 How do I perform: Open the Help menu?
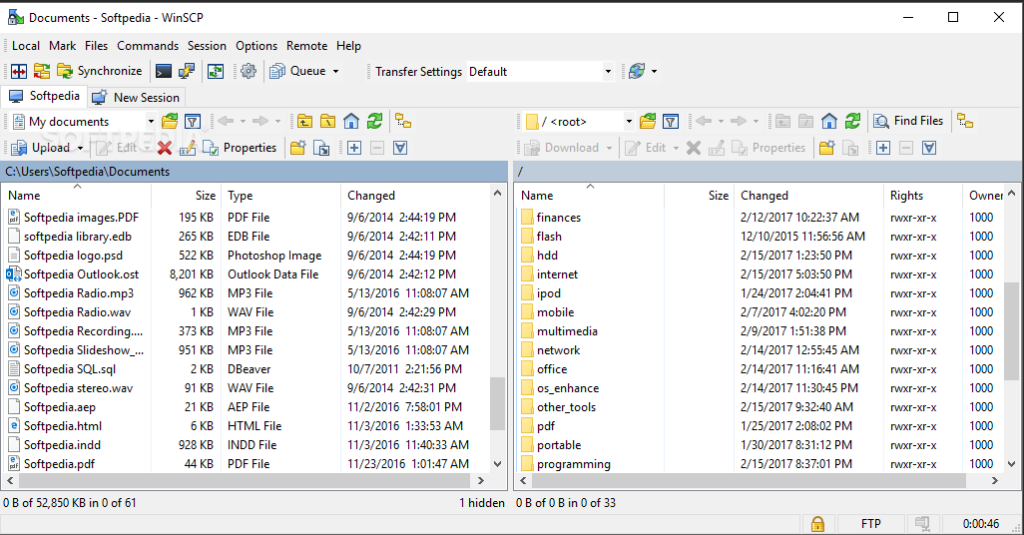[348, 46]
